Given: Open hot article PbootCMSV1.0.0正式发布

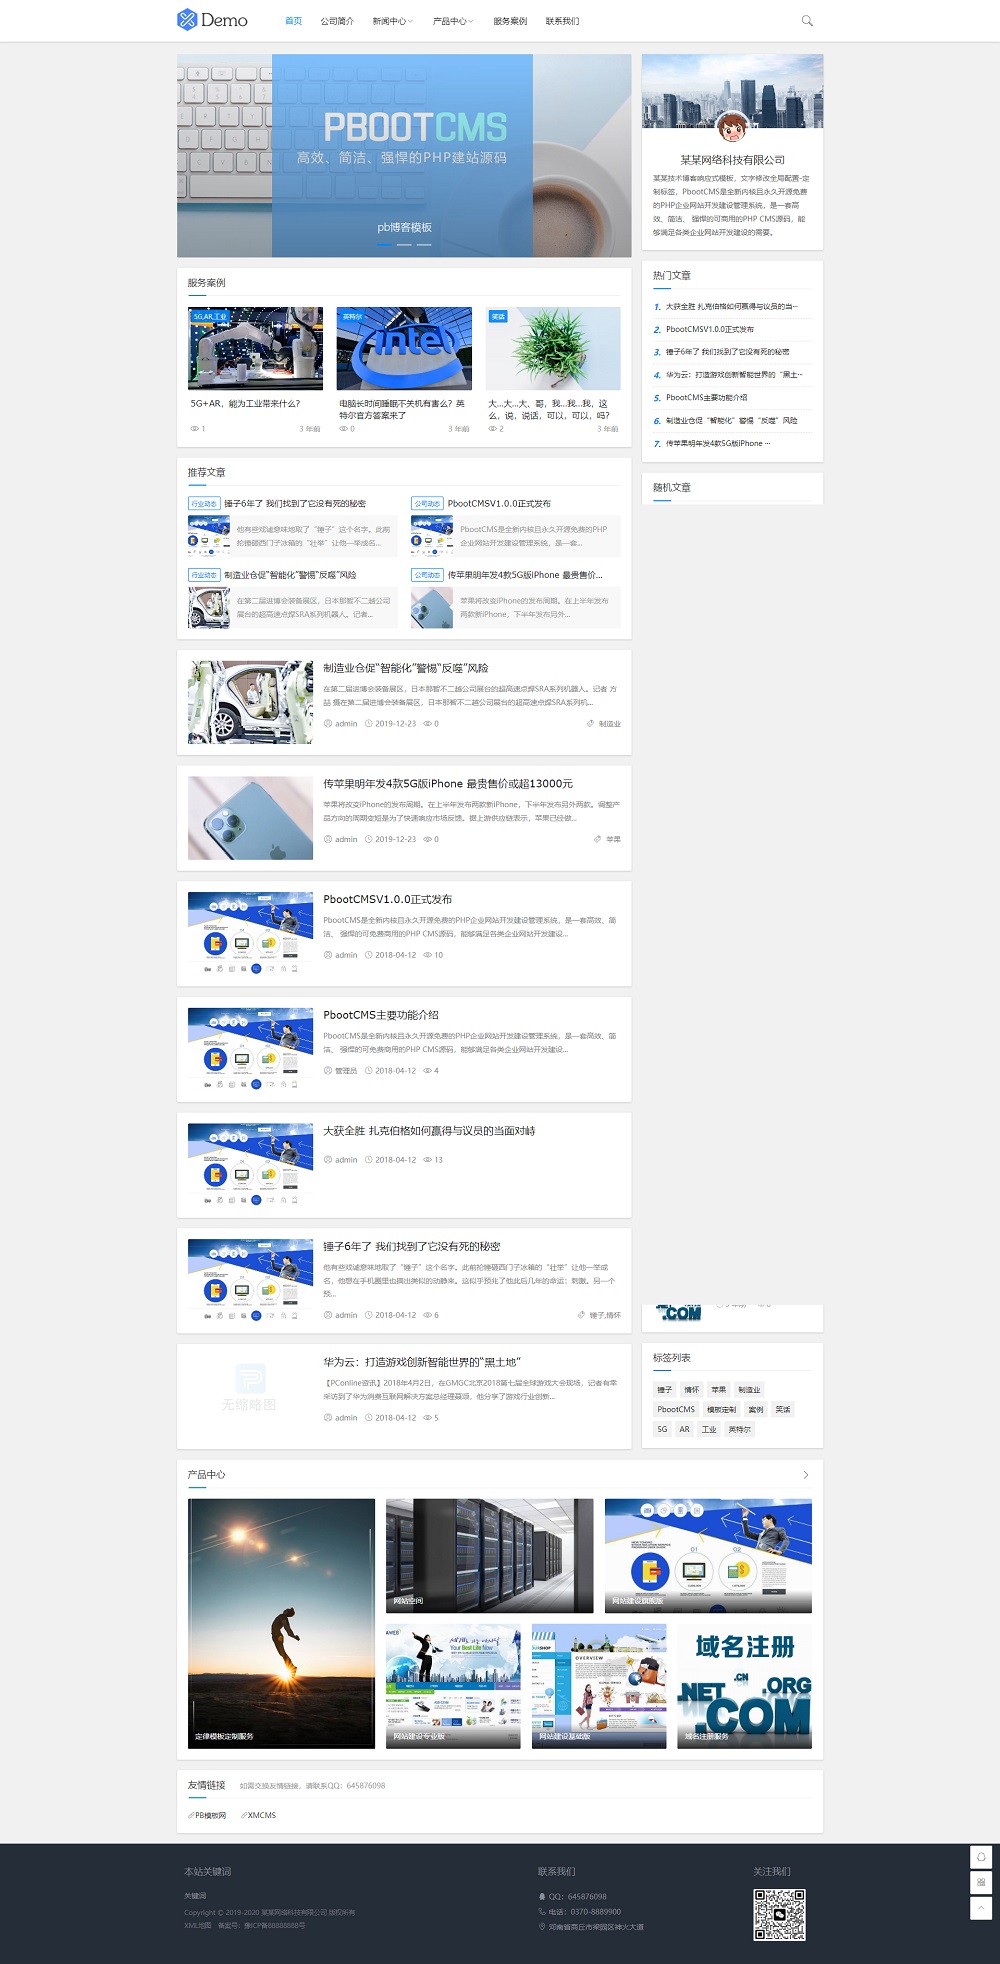Looking at the screenshot, I should pos(710,329).
